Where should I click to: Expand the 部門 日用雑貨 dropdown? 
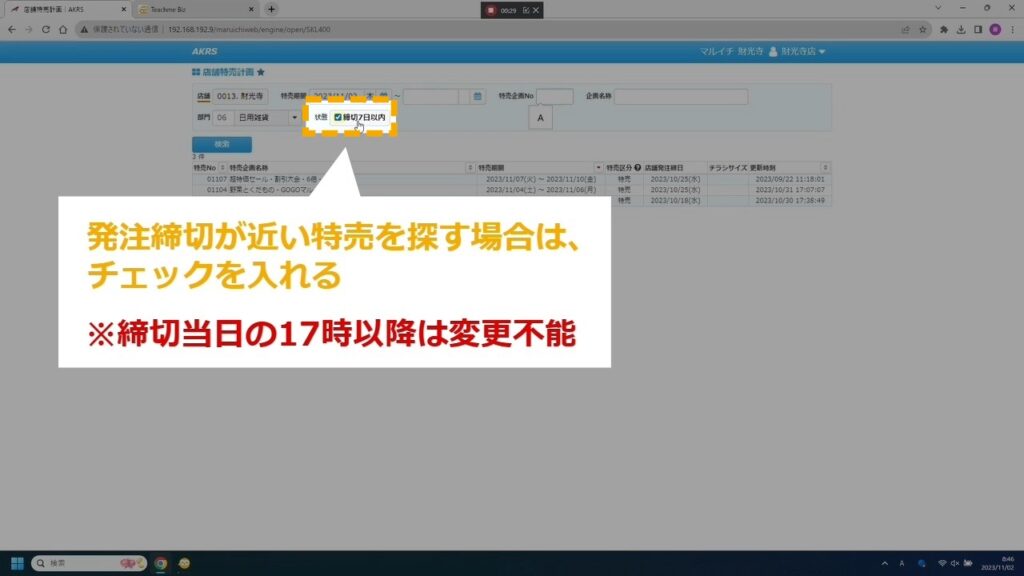coord(294,117)
